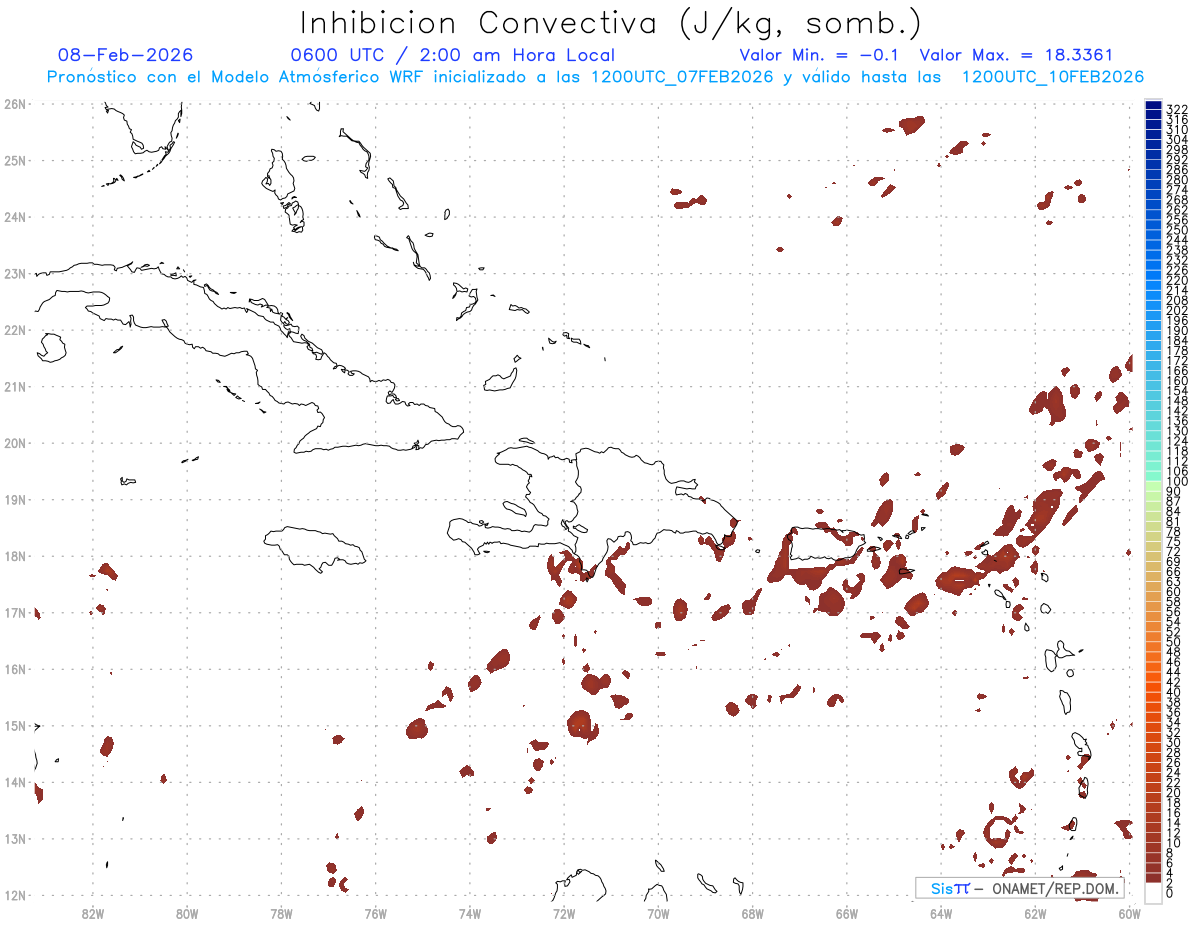Click the "74W" longitude label
Screen dimensions: 1200x927
470,913
